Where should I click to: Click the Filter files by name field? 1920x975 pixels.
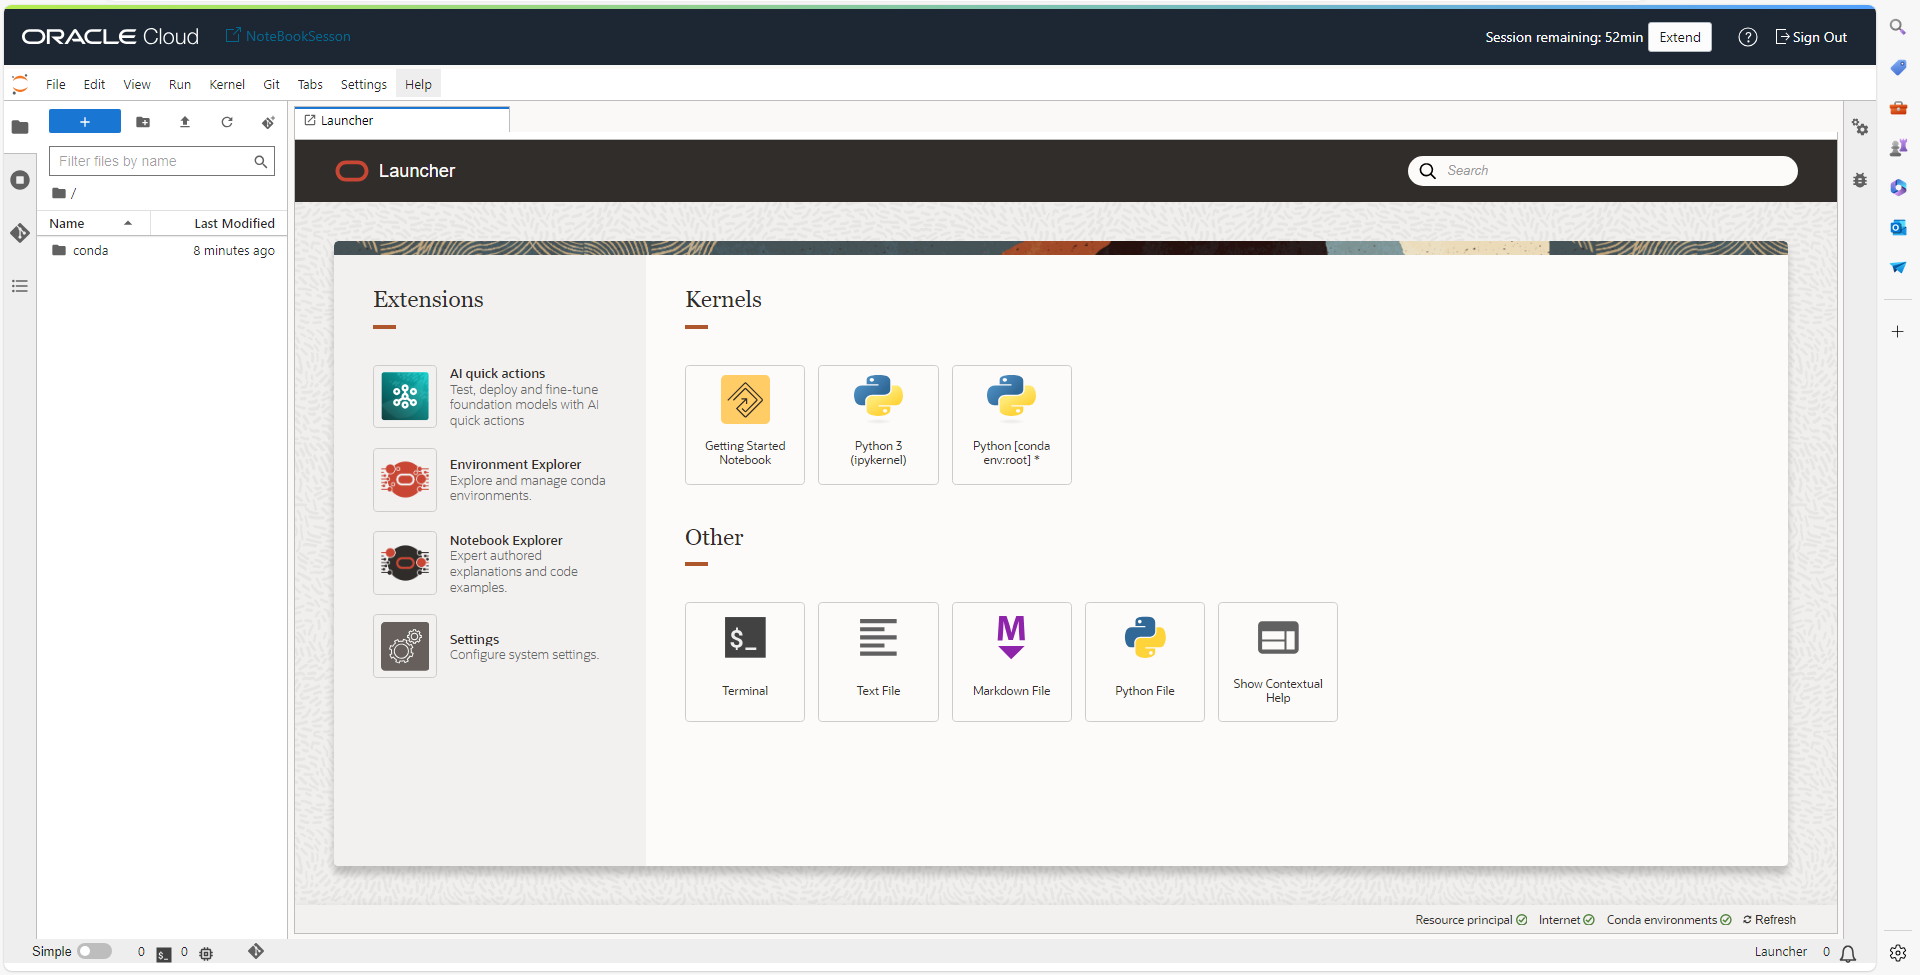coord(162,161)
